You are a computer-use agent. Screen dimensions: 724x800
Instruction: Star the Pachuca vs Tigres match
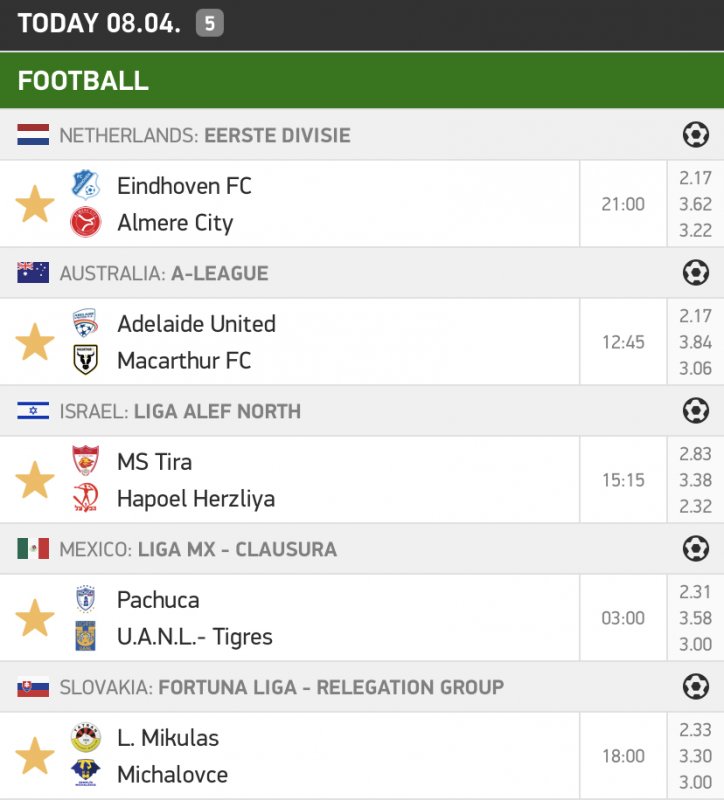pos(35,618)
